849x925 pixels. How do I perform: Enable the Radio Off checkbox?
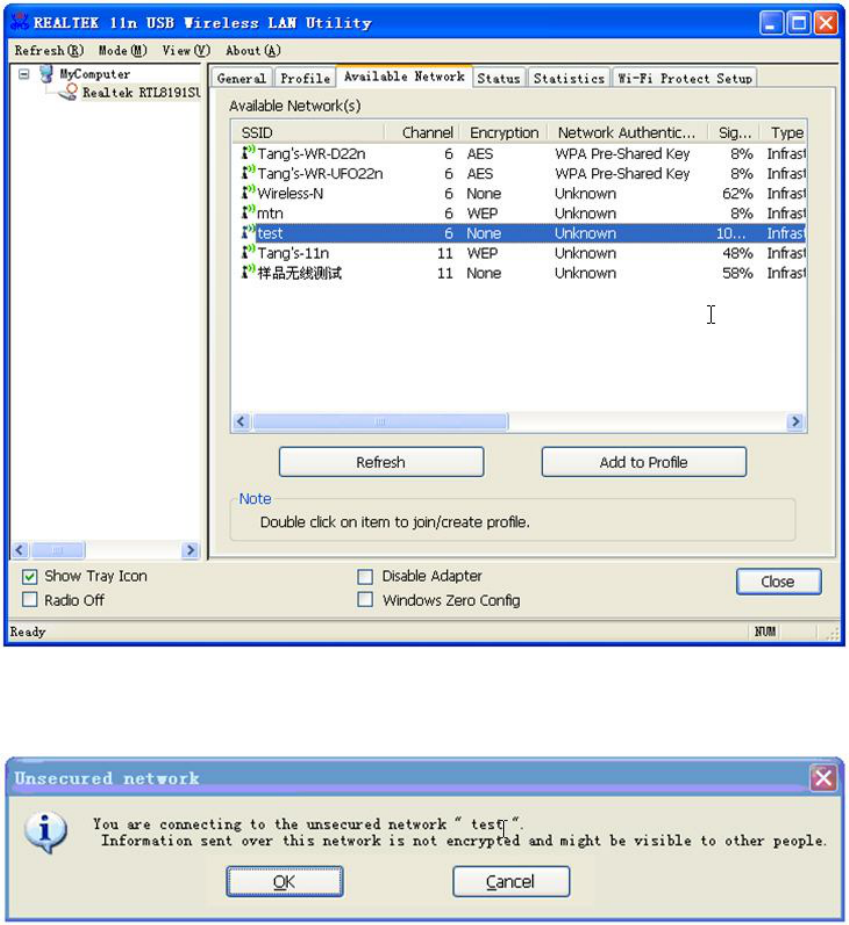coord(29,600)
